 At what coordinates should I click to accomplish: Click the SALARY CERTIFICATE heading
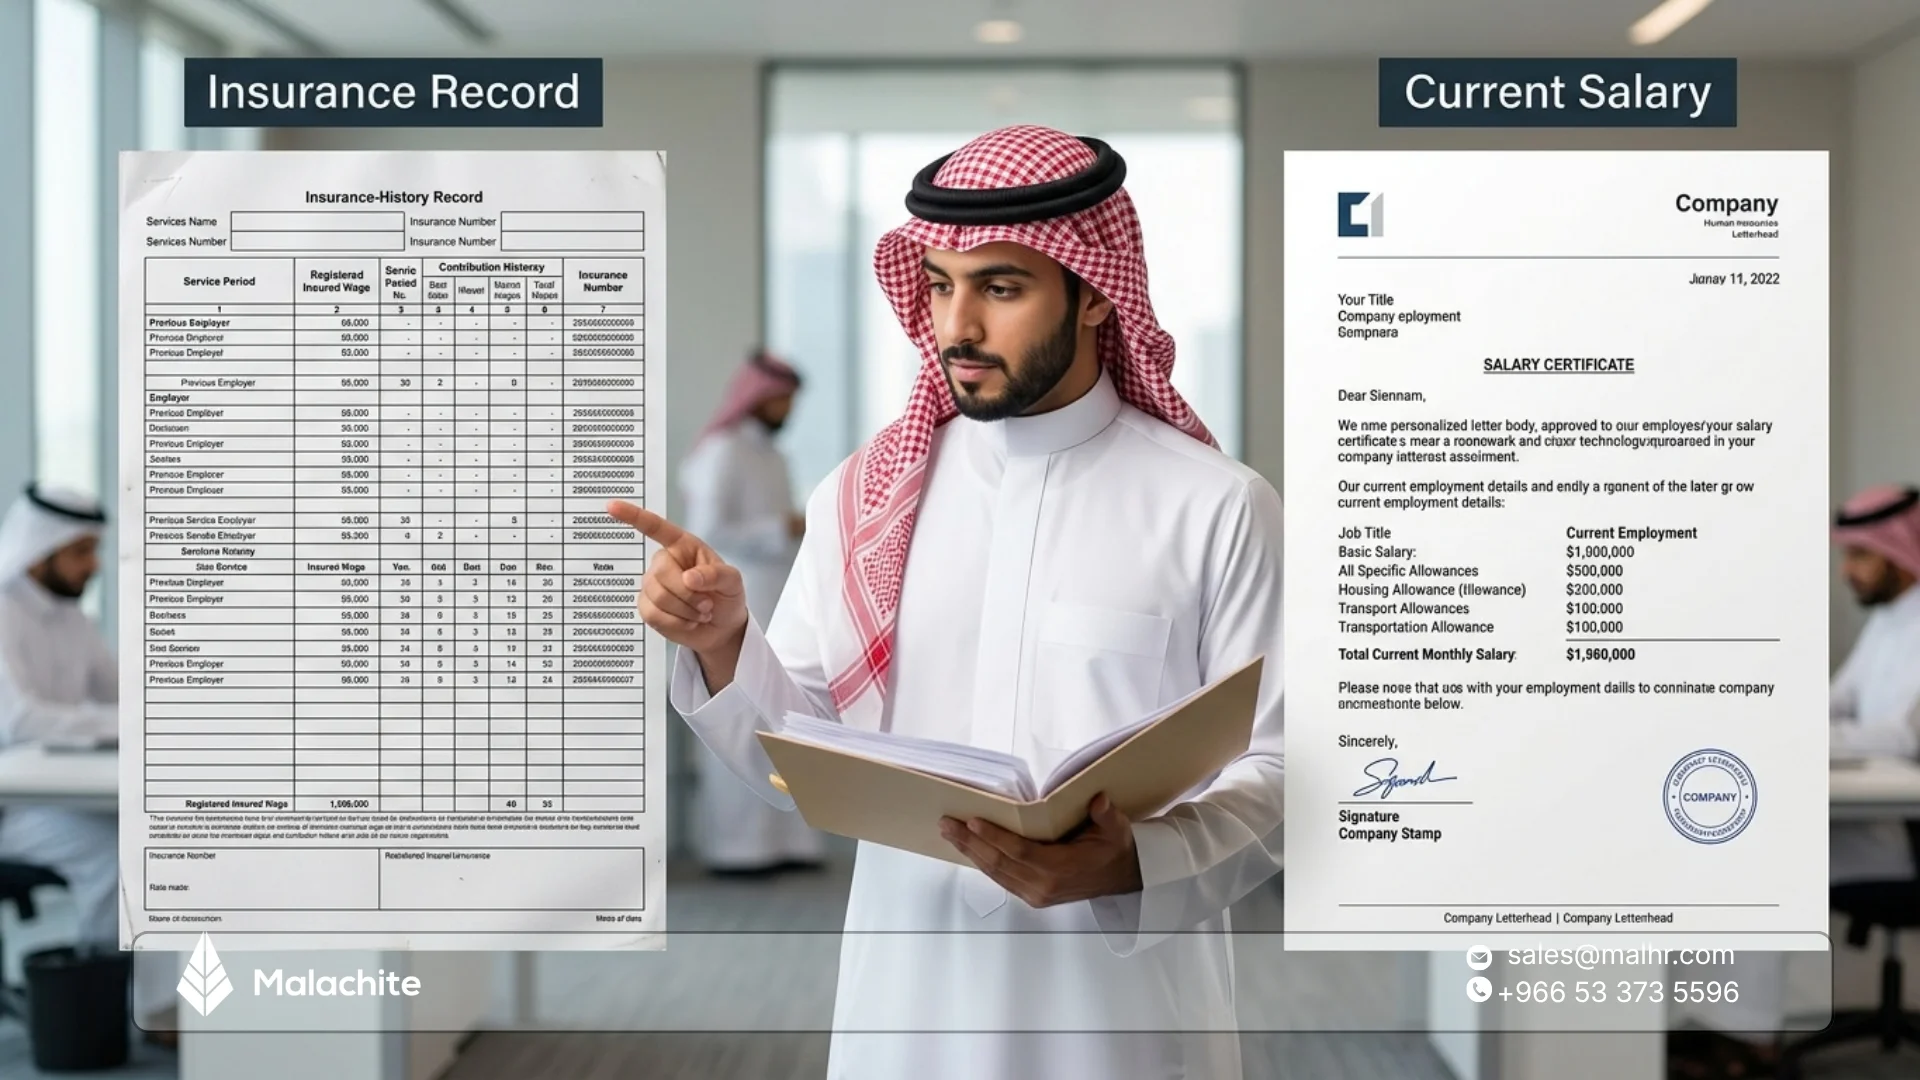[1558, 365]
